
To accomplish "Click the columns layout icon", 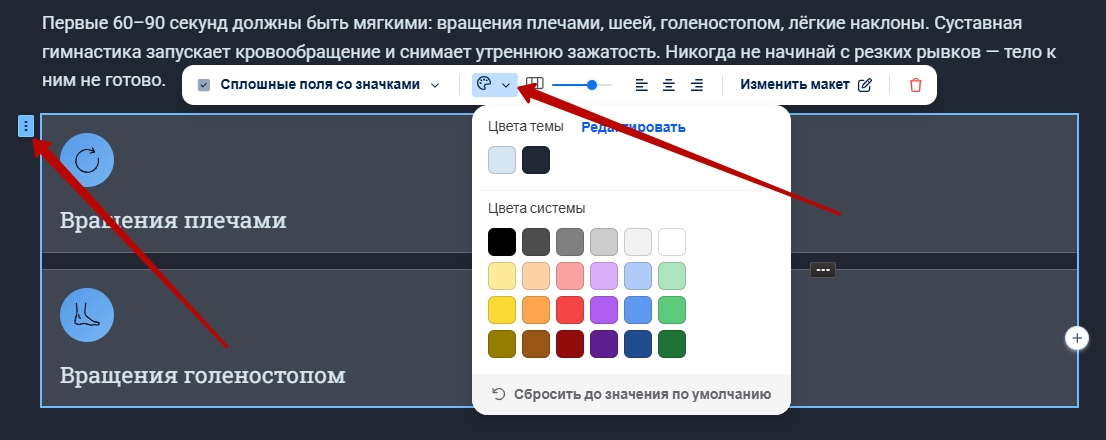I will click(x=534, y=85).
